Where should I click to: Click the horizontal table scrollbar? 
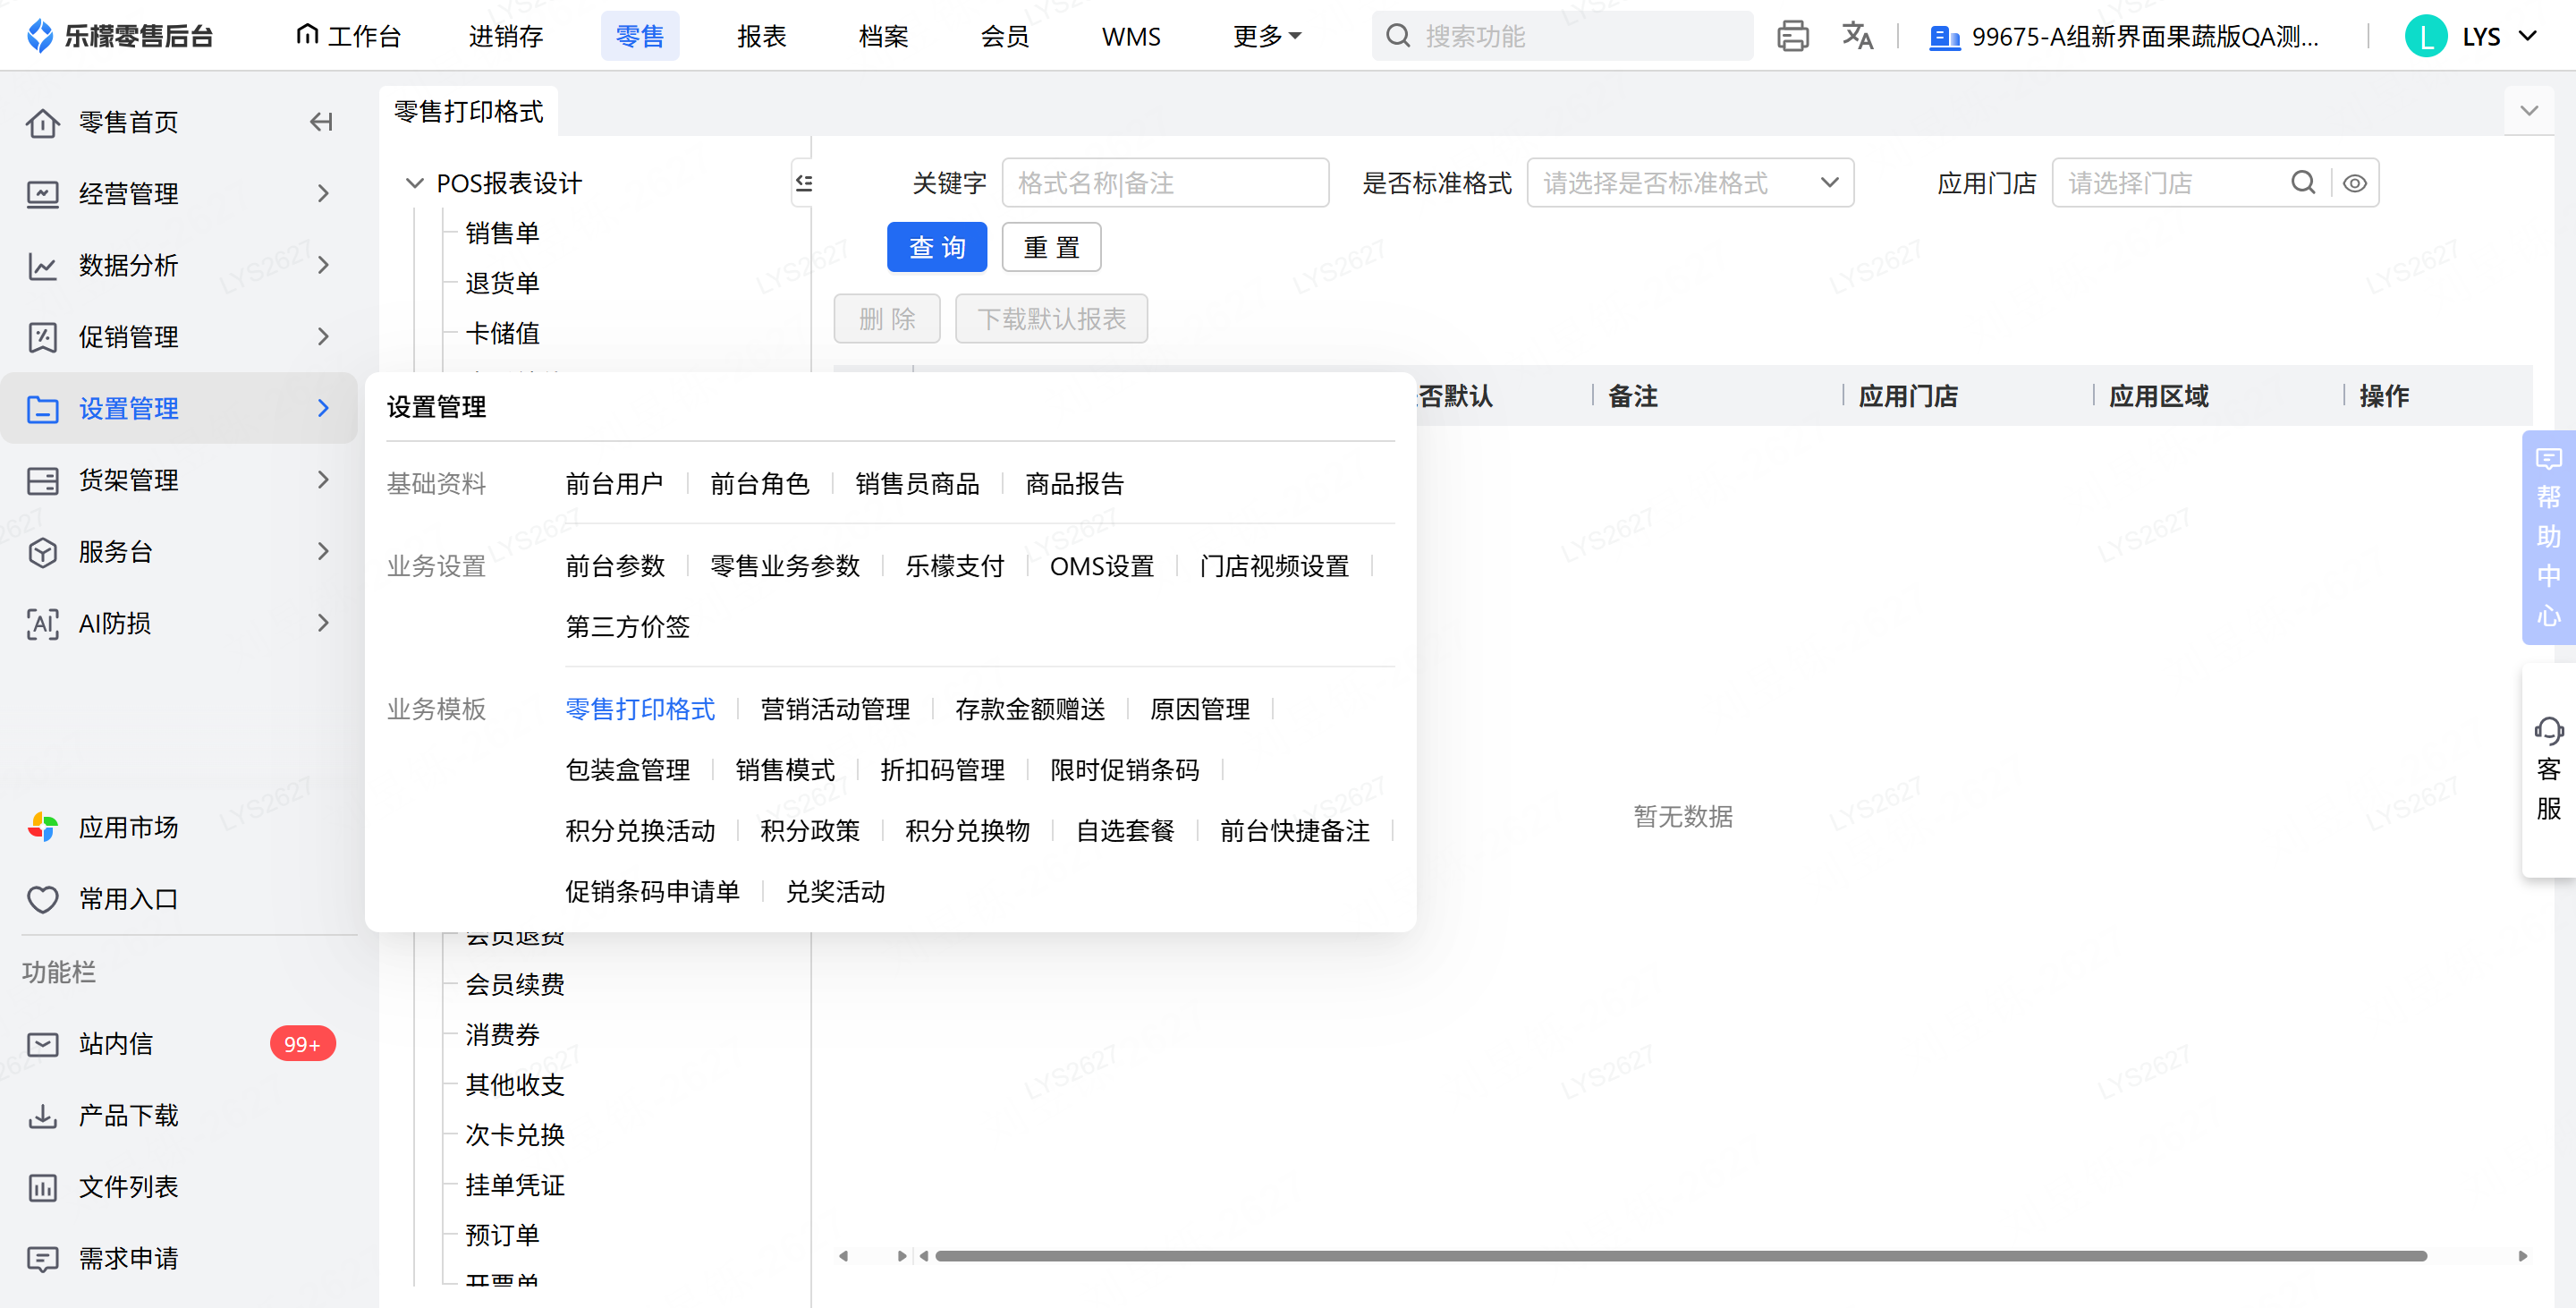1680,1256
